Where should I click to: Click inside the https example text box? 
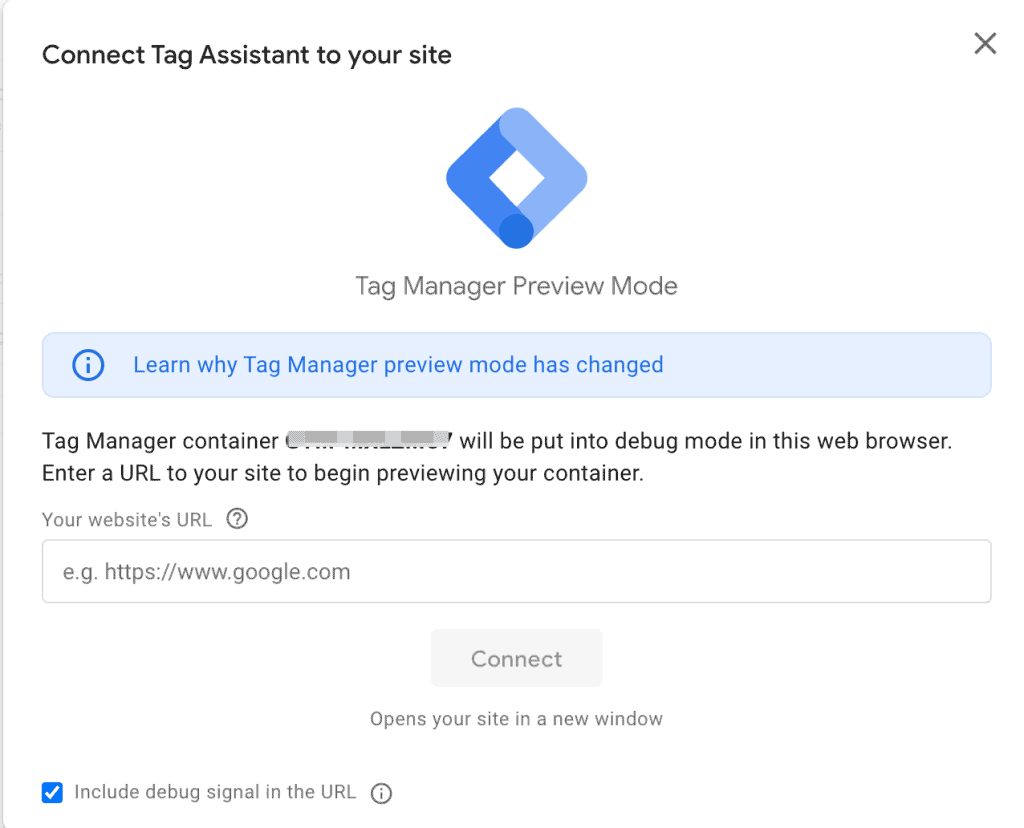(x=516, y=571)
